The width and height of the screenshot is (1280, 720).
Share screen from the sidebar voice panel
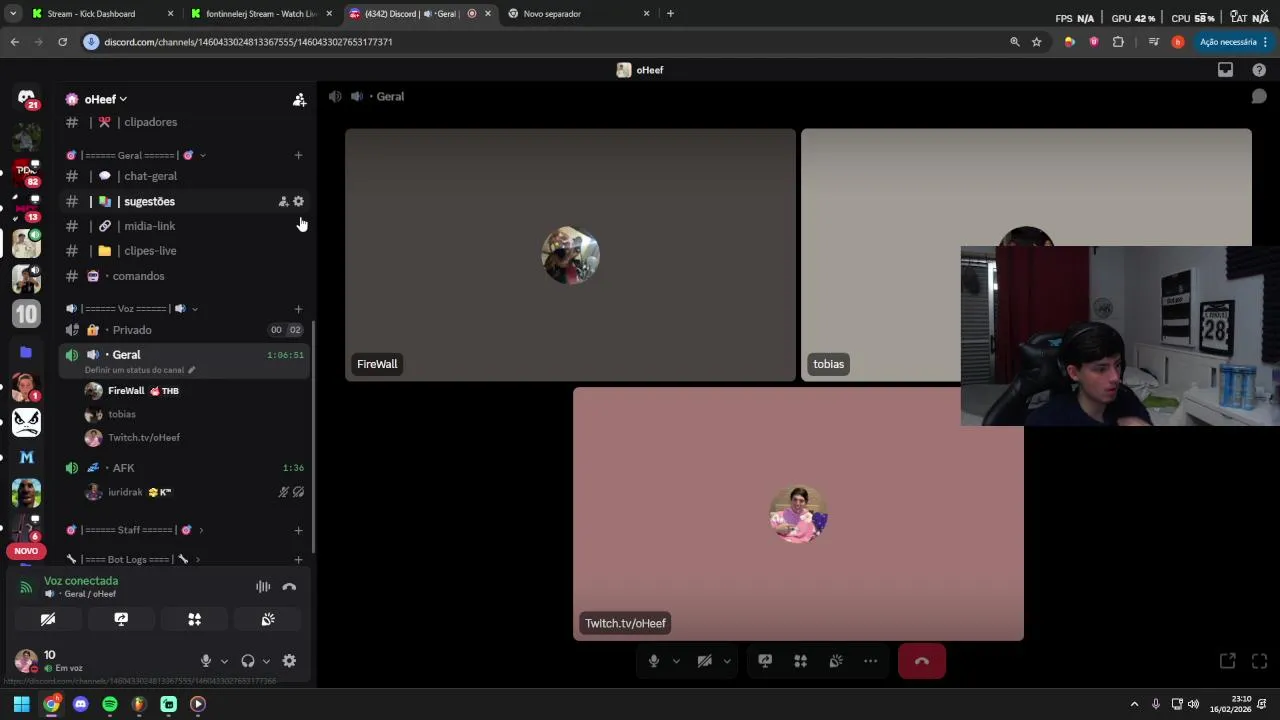(121, 620)
